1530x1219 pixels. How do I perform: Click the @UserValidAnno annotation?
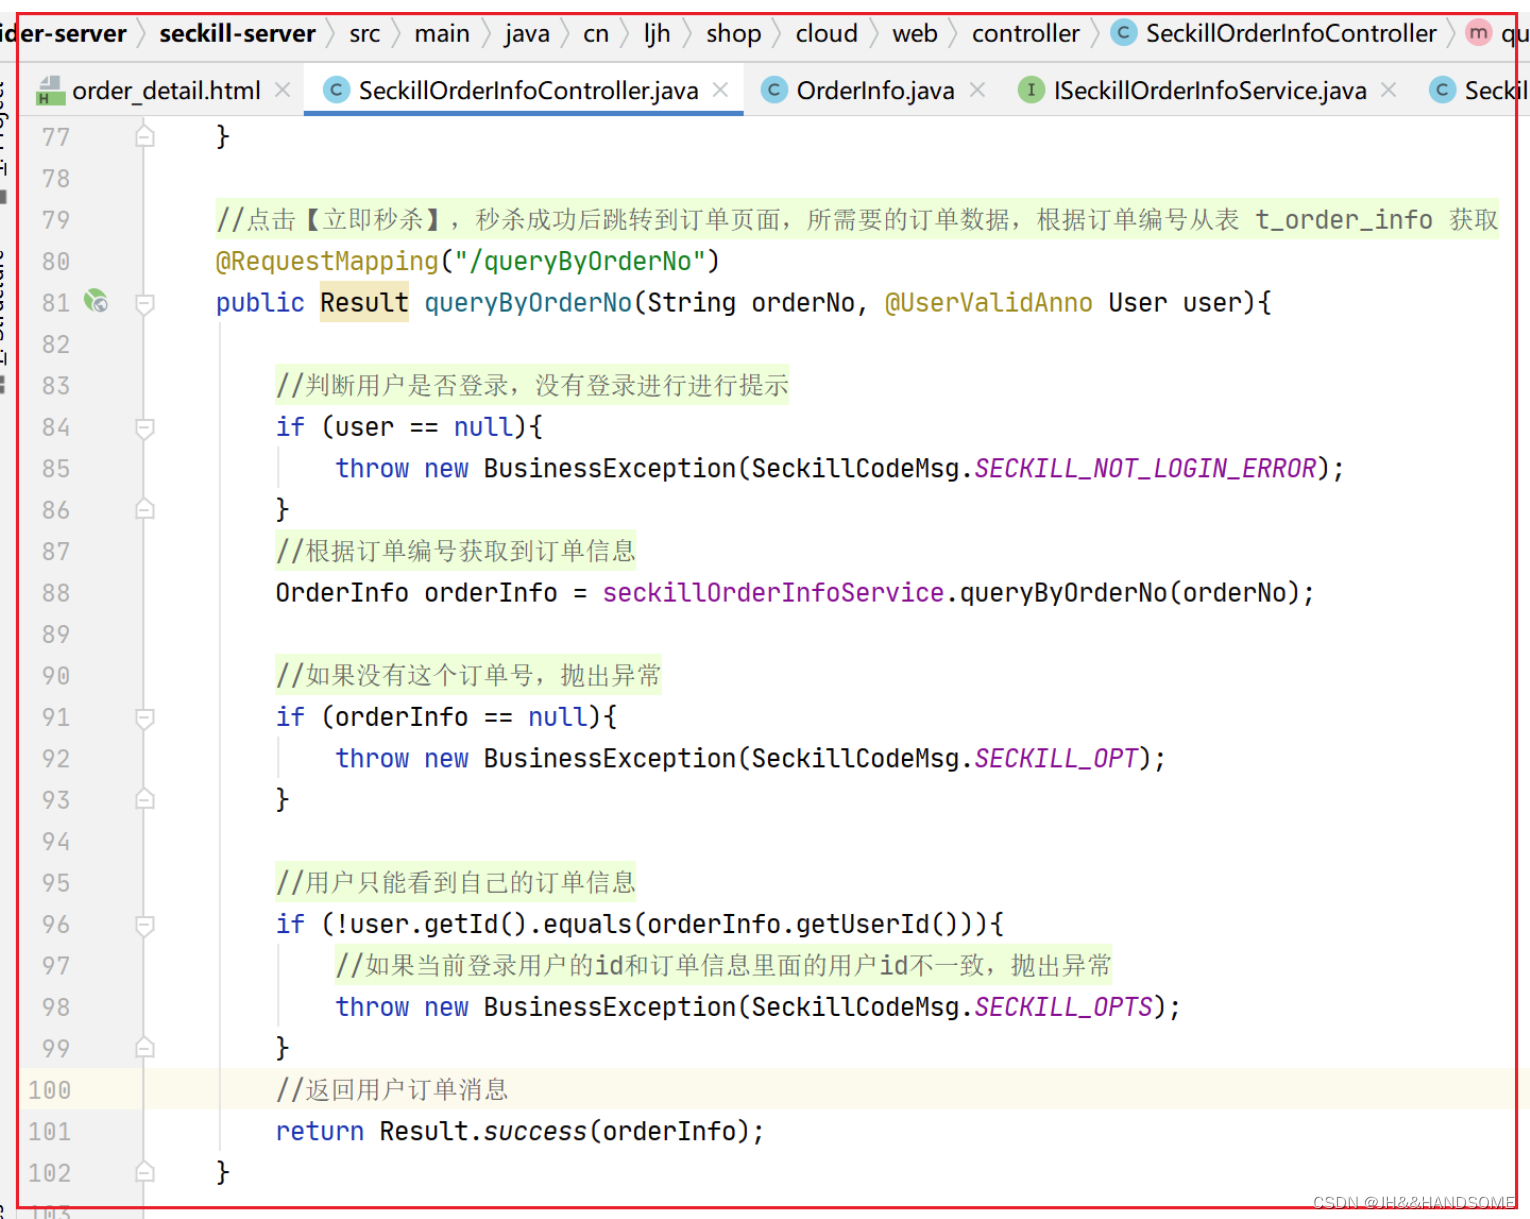pyautogui.click(x=988, y=302)
